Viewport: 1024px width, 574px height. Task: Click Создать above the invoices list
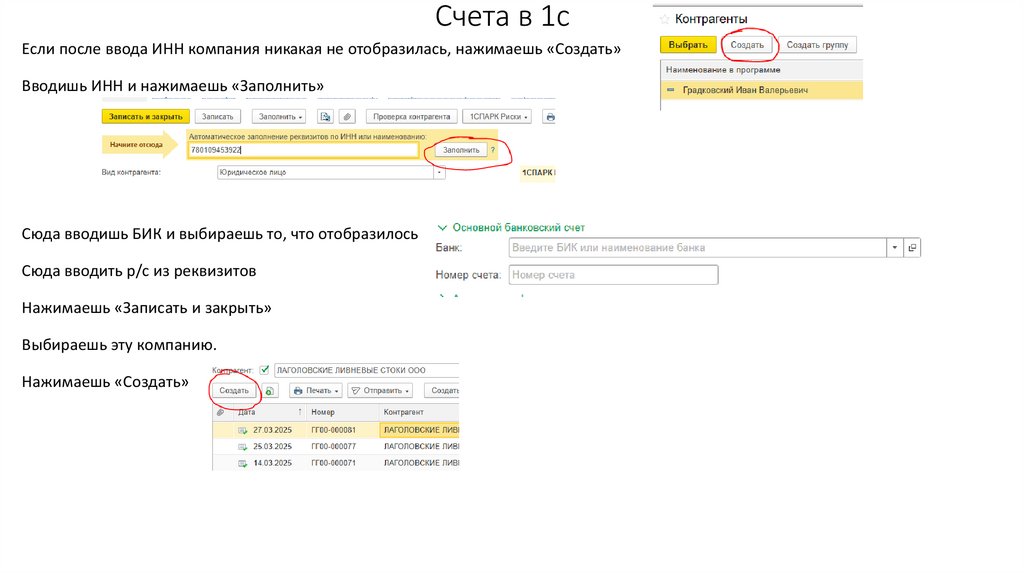tap(234, 391)
